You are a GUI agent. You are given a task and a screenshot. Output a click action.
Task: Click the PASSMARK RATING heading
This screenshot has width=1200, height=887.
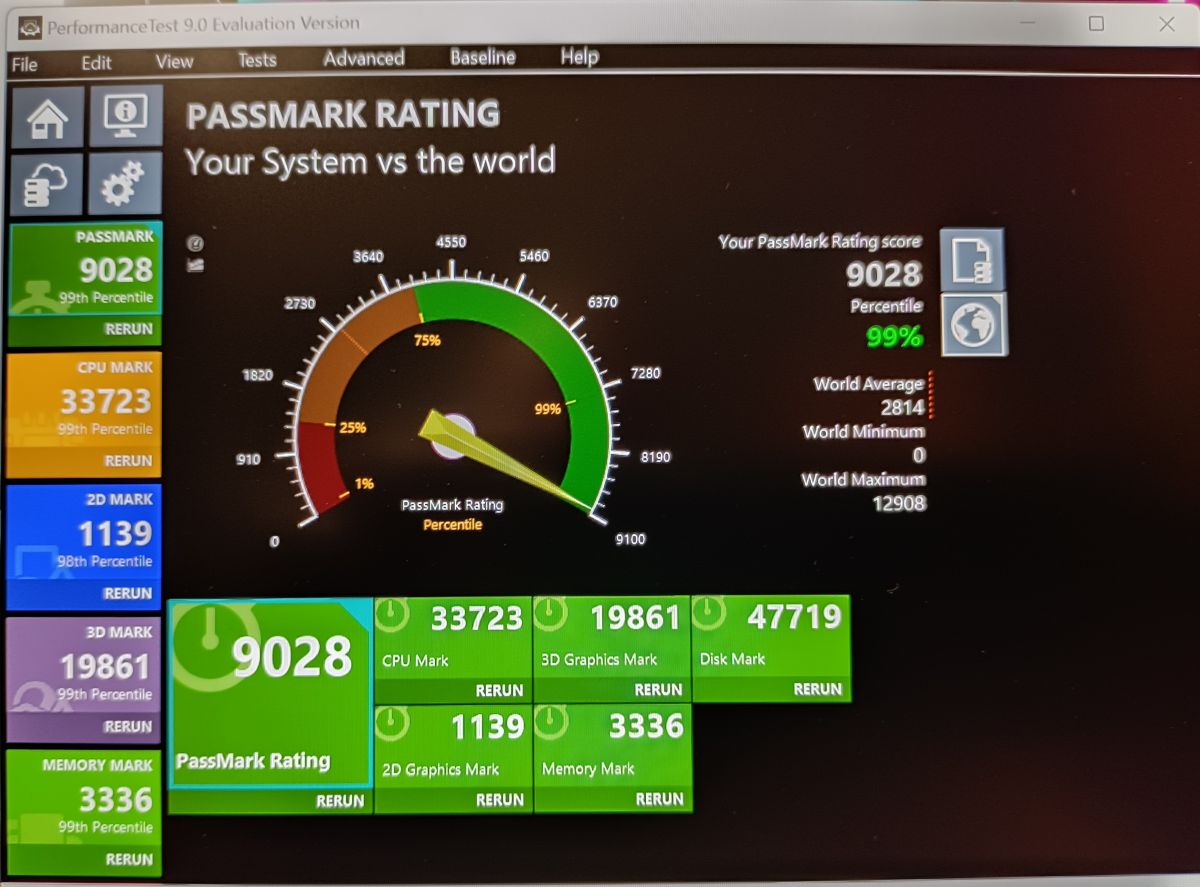click(343, 115)
